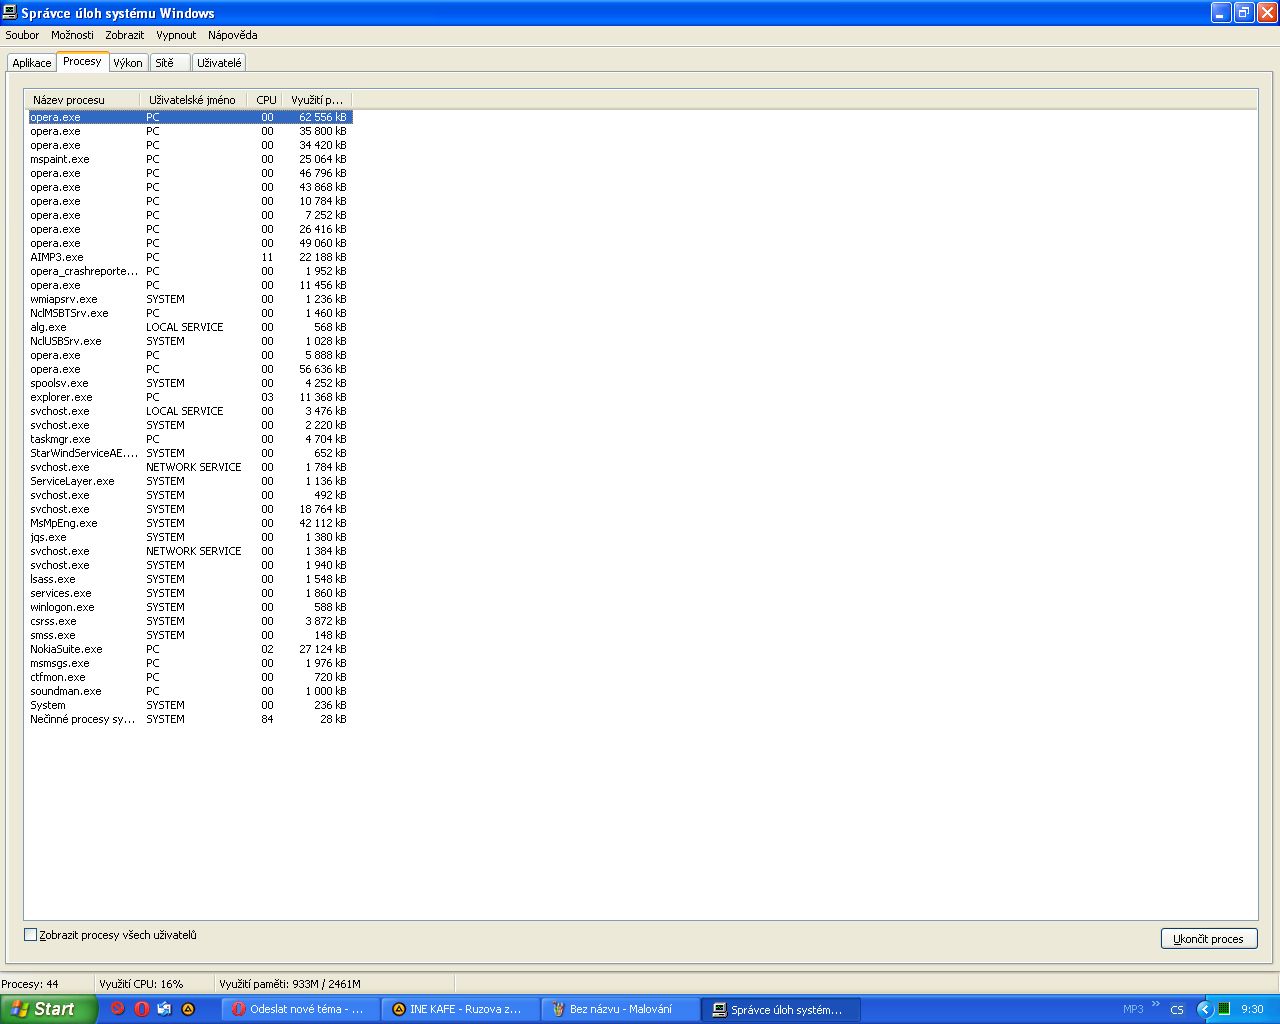Select the taskmgr.exe process

click(190, 439)
